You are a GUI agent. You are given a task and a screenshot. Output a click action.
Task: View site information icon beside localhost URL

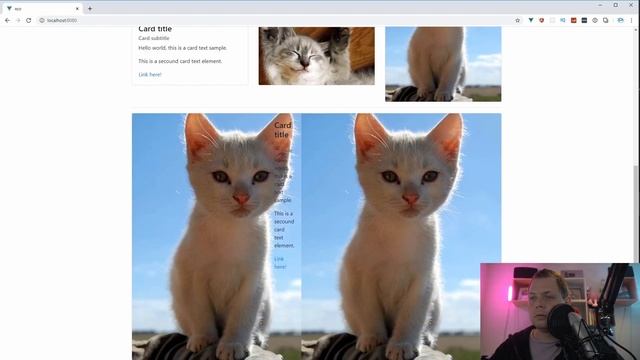click(x=42, y=20)
